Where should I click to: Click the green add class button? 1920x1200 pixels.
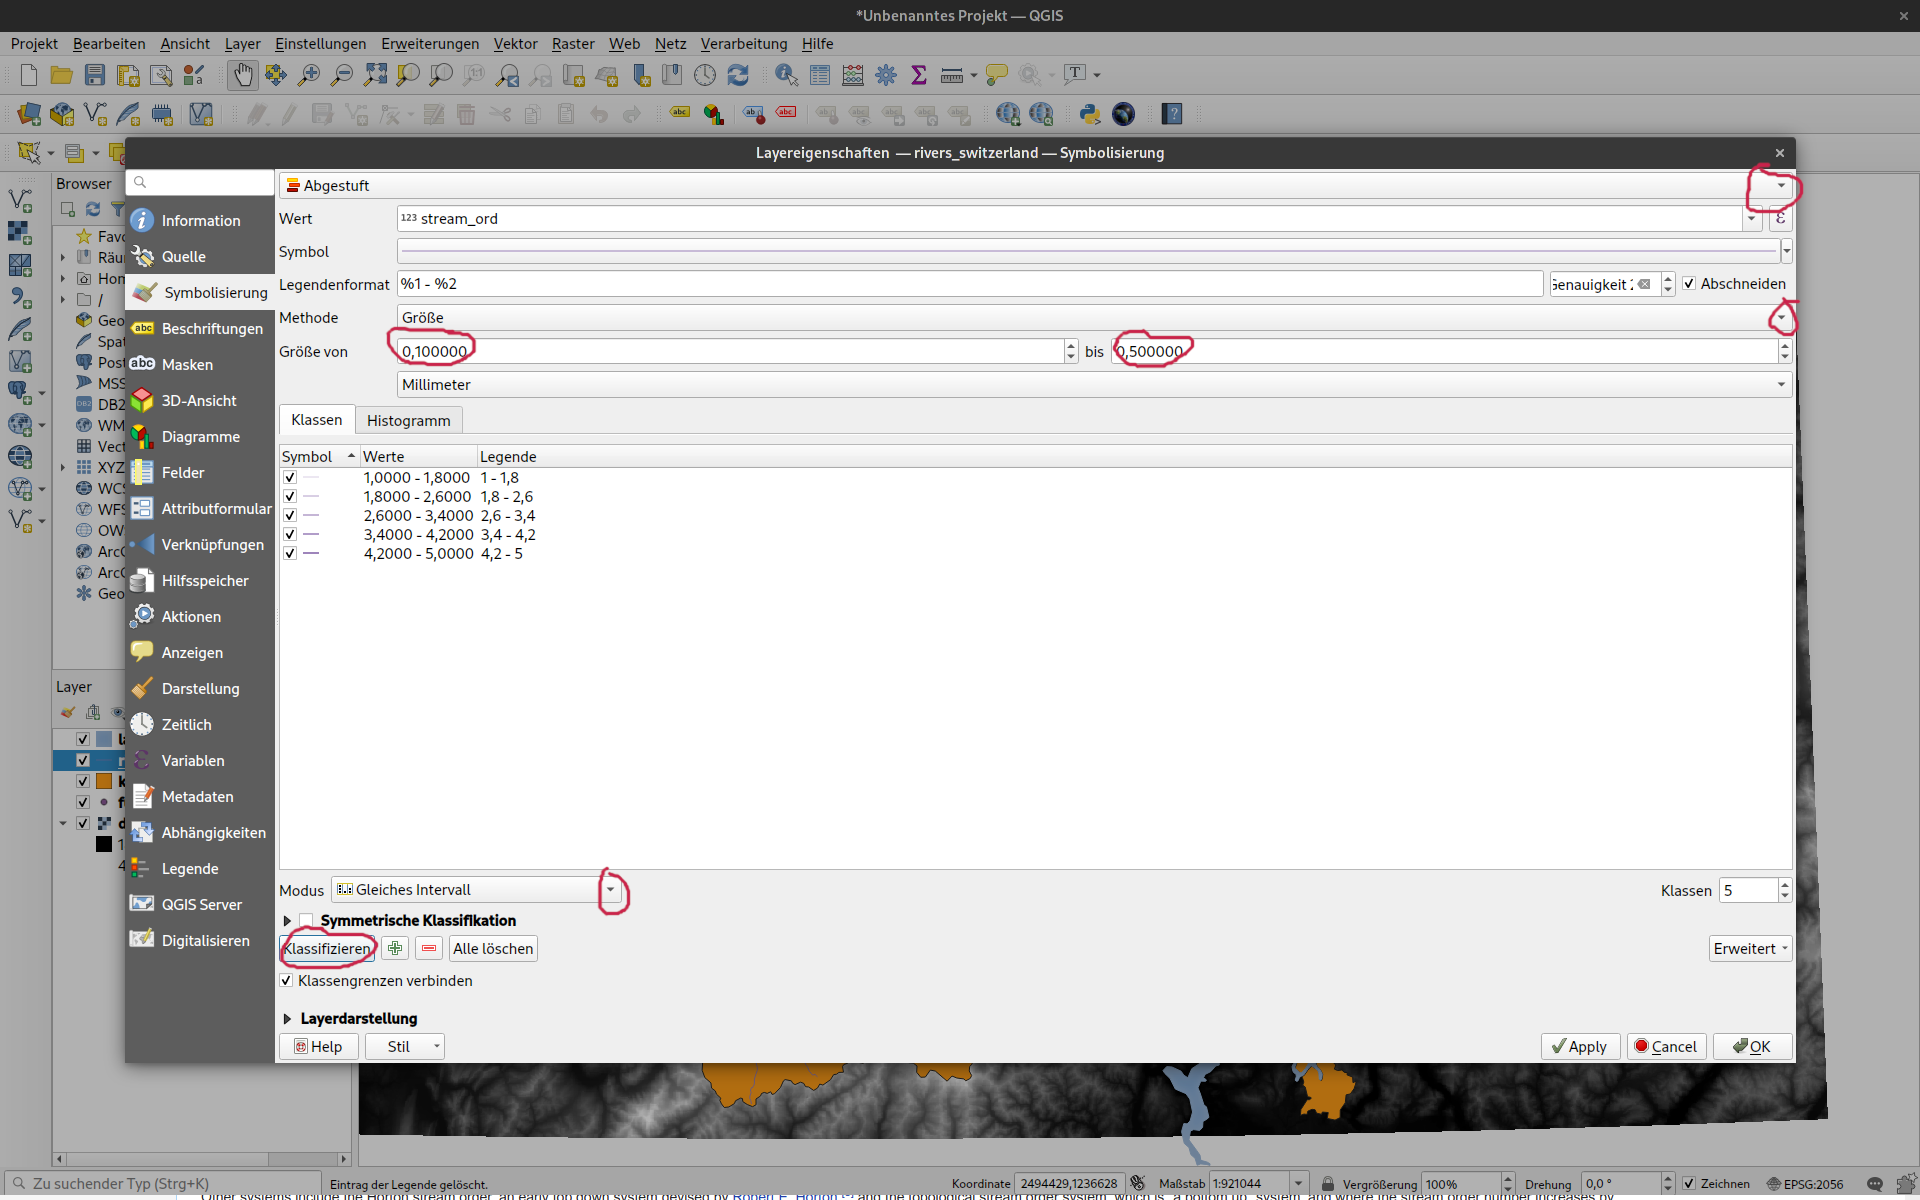point(395,949)
